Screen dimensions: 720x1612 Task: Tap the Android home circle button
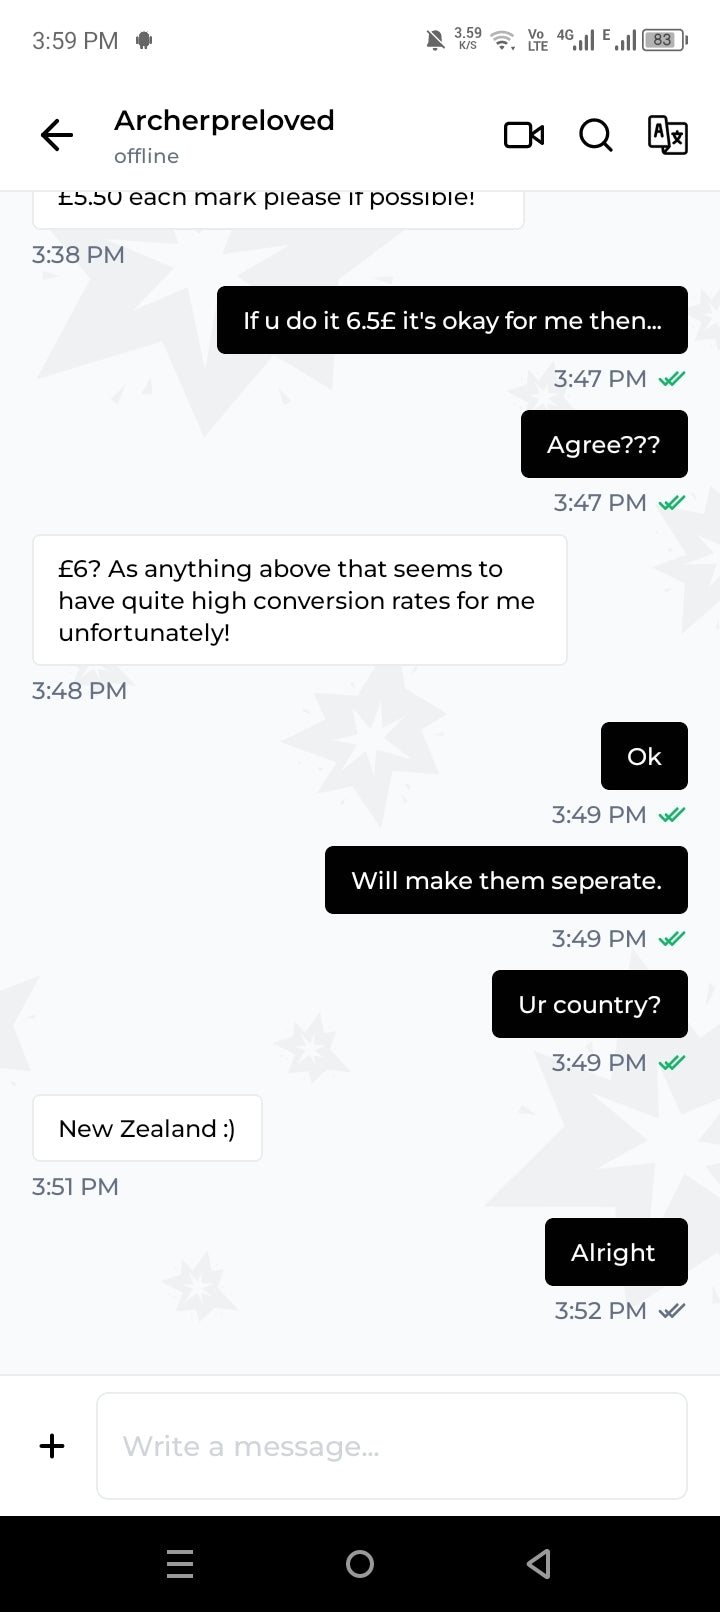[x=360, y=1564]
